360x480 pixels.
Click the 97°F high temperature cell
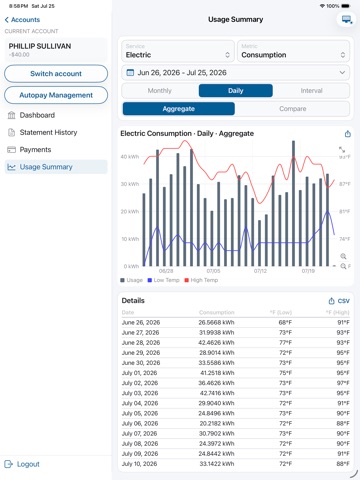[x=343, y=383]
